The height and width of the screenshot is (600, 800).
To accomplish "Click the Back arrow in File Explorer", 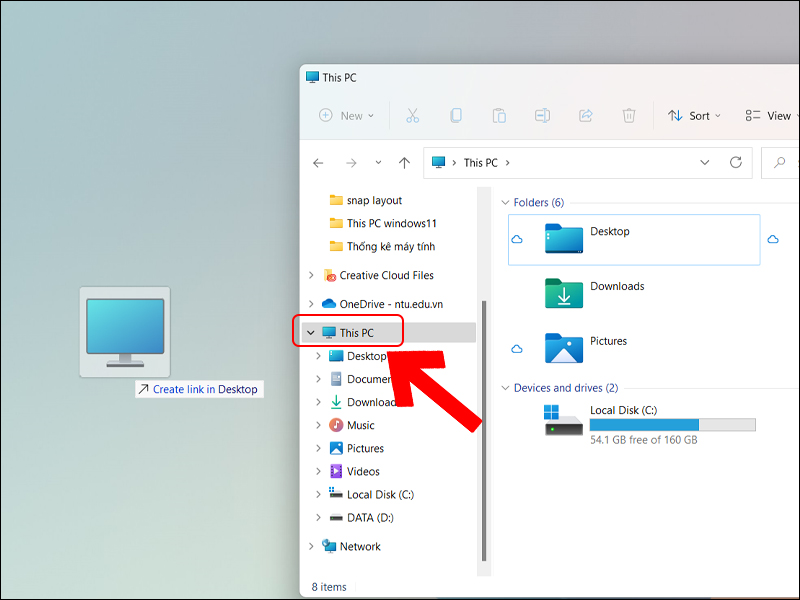I will click(x=318, y=162).
